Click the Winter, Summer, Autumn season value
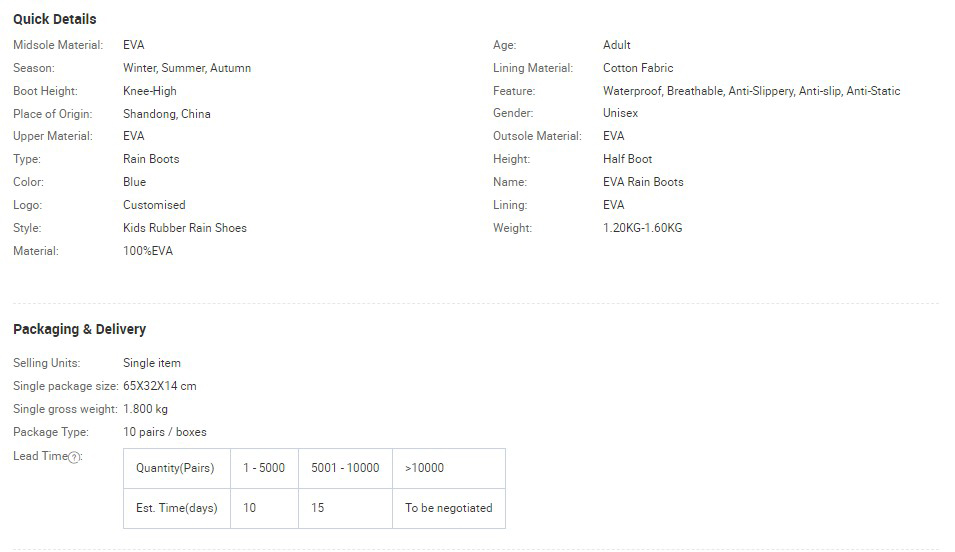Image resolution: width=955 pixels, height=552 pixels. [x=186, y=68]
